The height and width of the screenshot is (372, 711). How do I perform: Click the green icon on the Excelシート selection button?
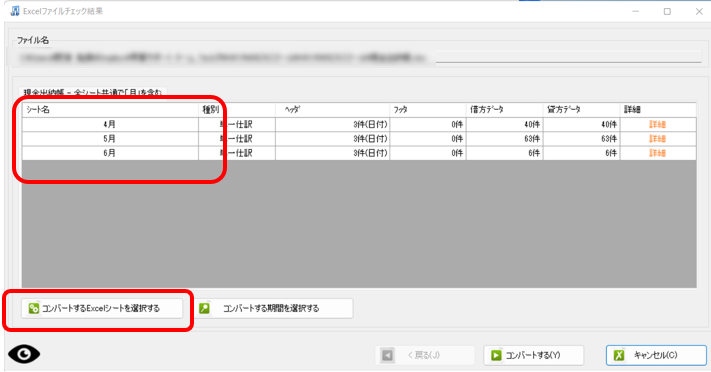[x=34, y=308]
